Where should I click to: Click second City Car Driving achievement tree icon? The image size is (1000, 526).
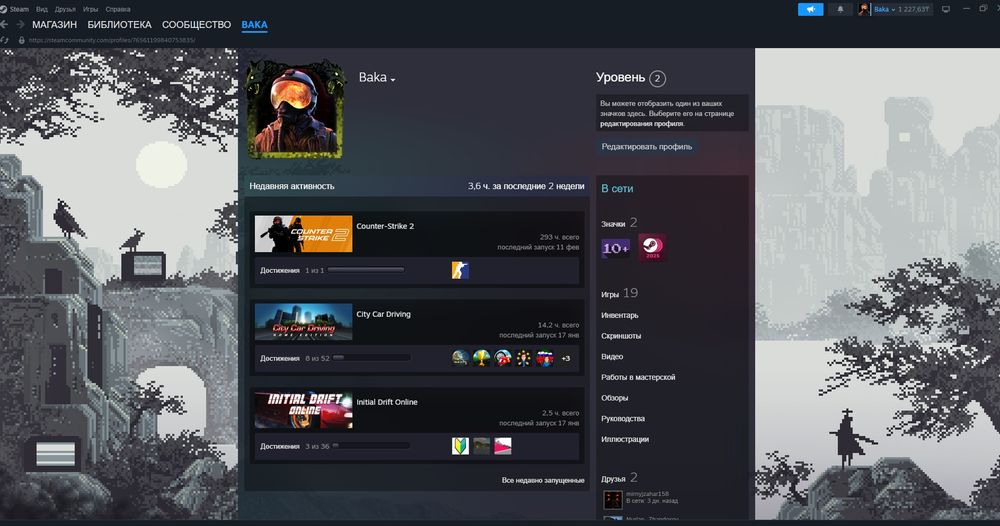point(482,358)
